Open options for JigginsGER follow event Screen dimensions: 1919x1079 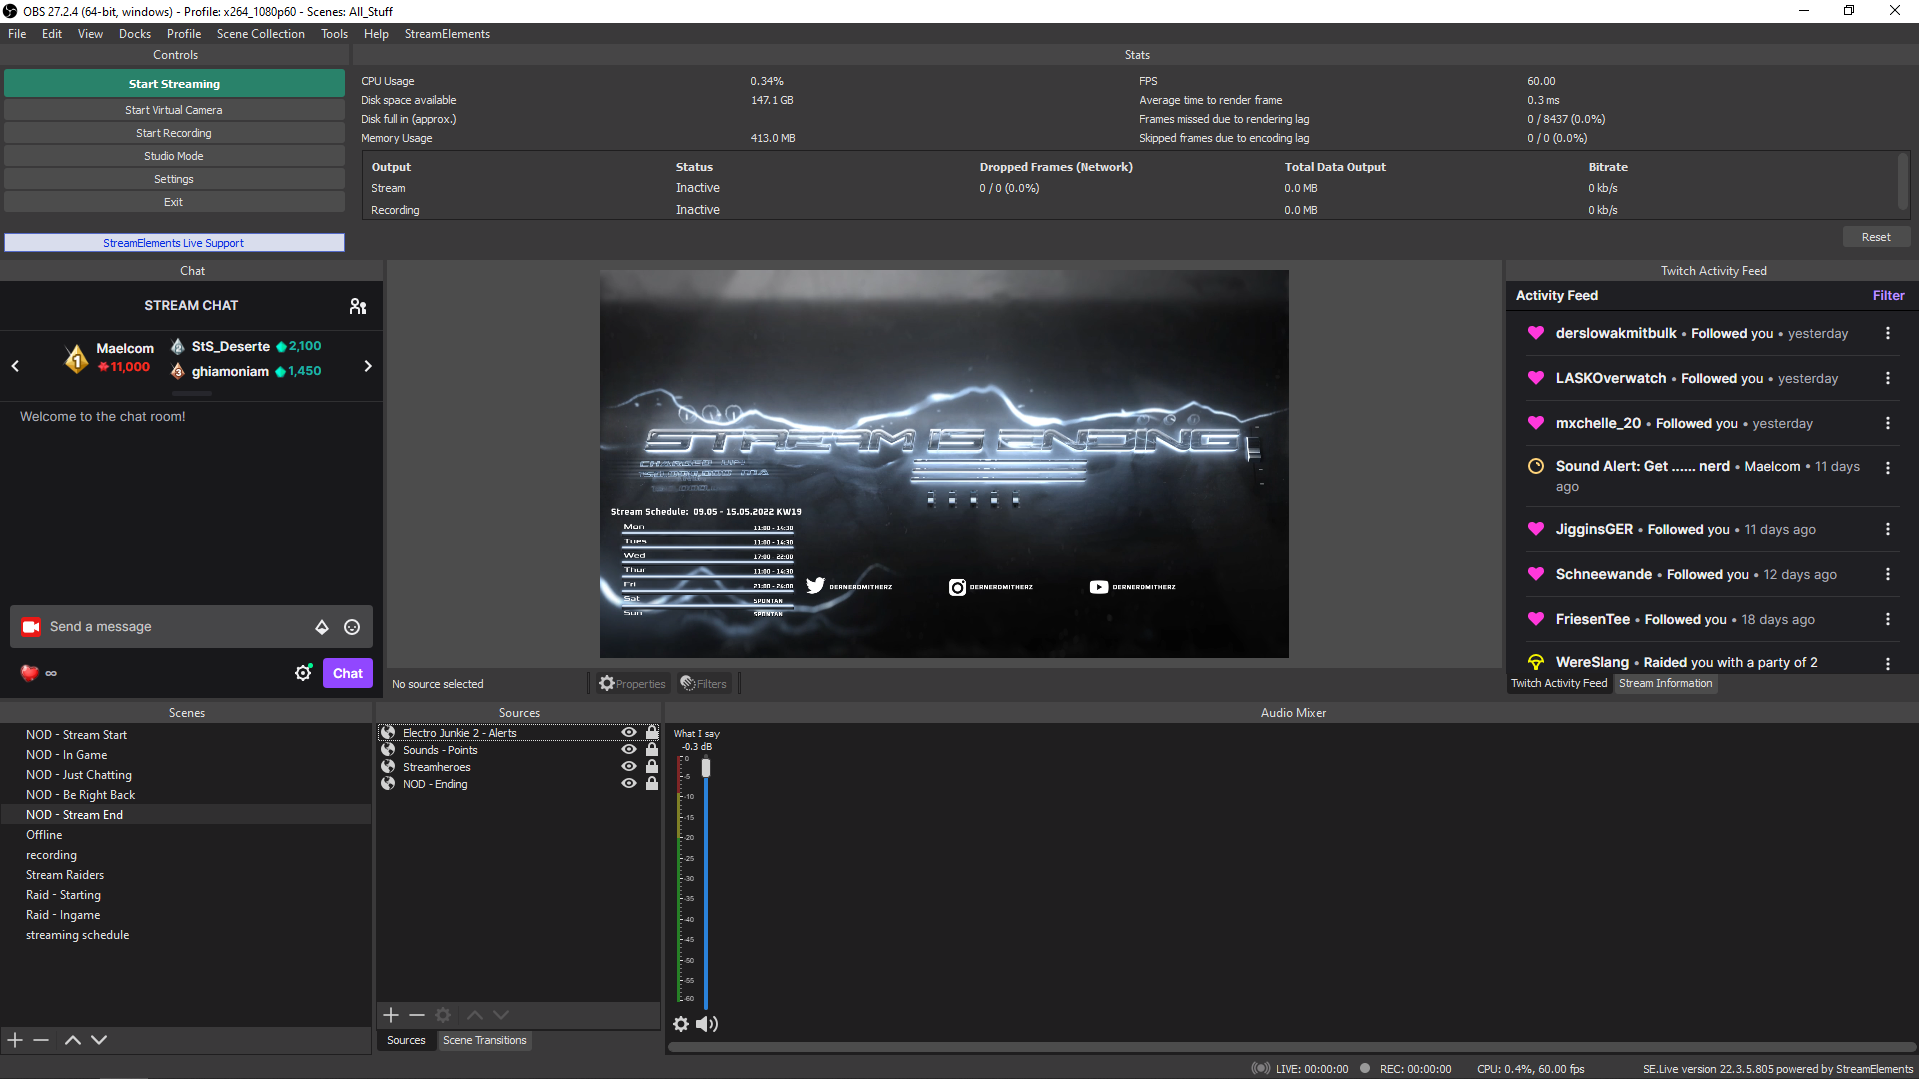pyautogui.click(x=1888, y=530)
